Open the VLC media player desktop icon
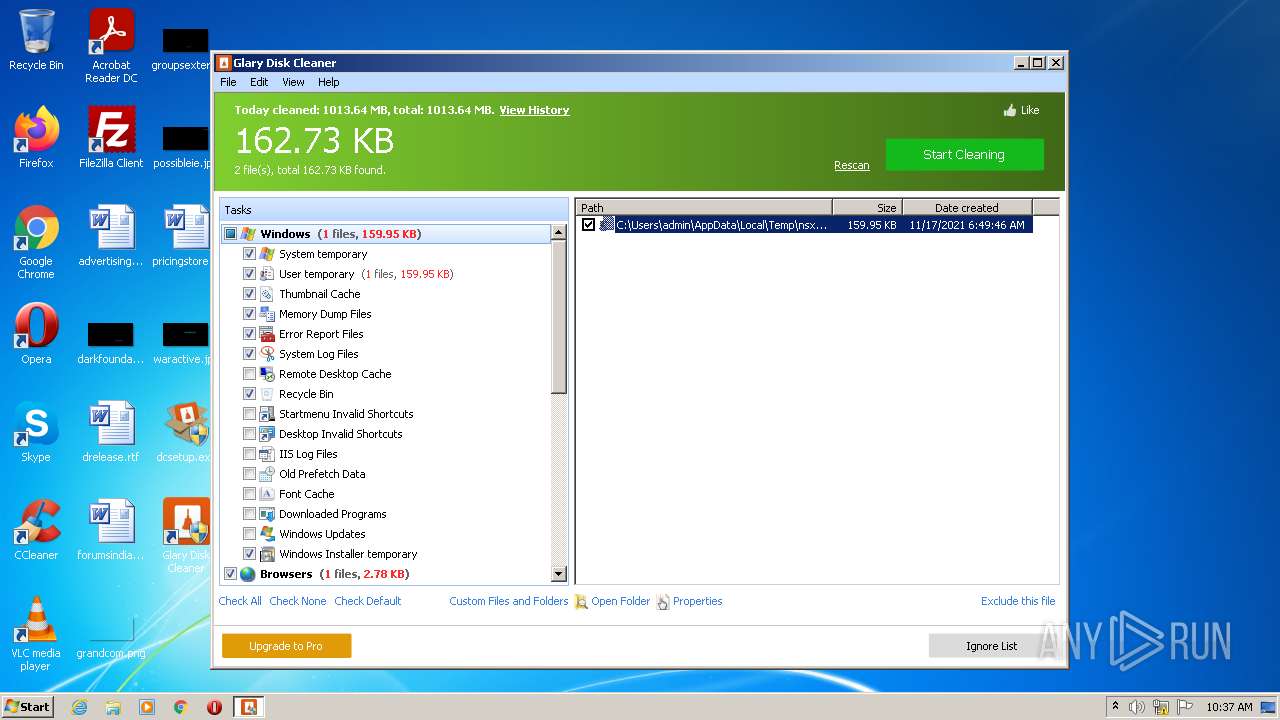1280x720 pixels. pos(36,633)
